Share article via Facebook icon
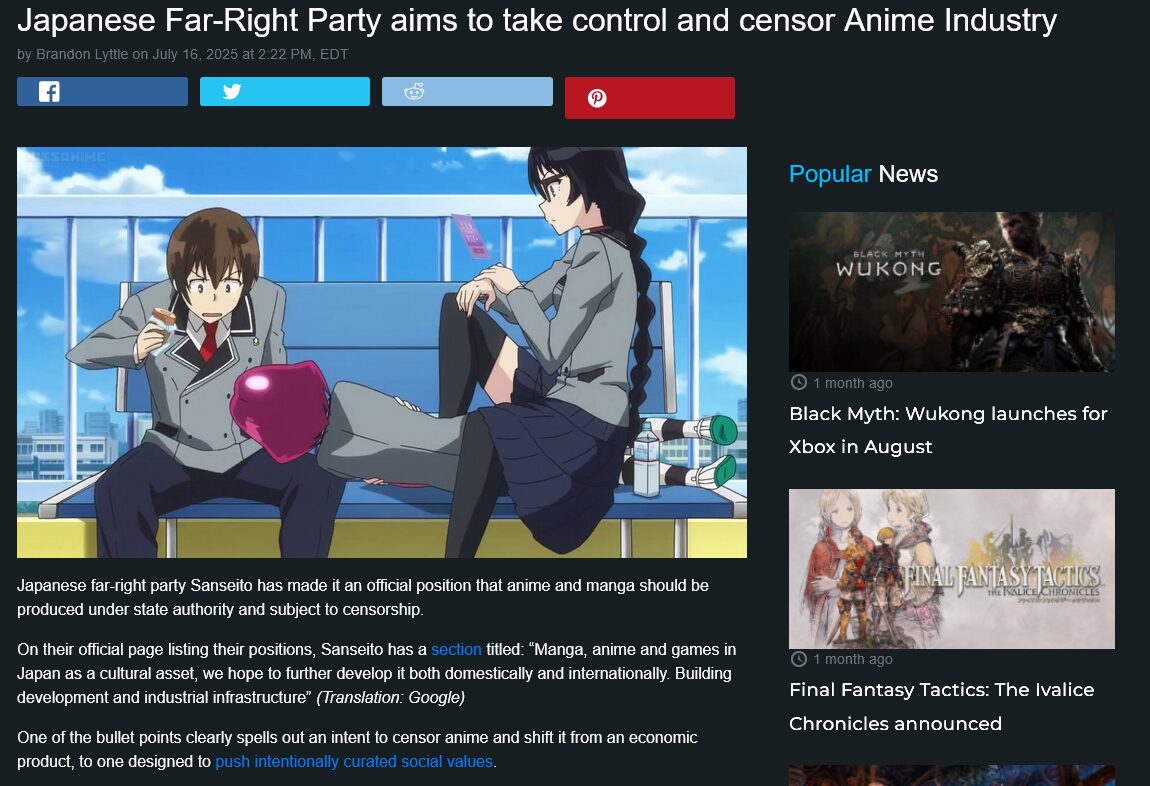Screen dimensions: 1150x786 (x=49, y=92)
